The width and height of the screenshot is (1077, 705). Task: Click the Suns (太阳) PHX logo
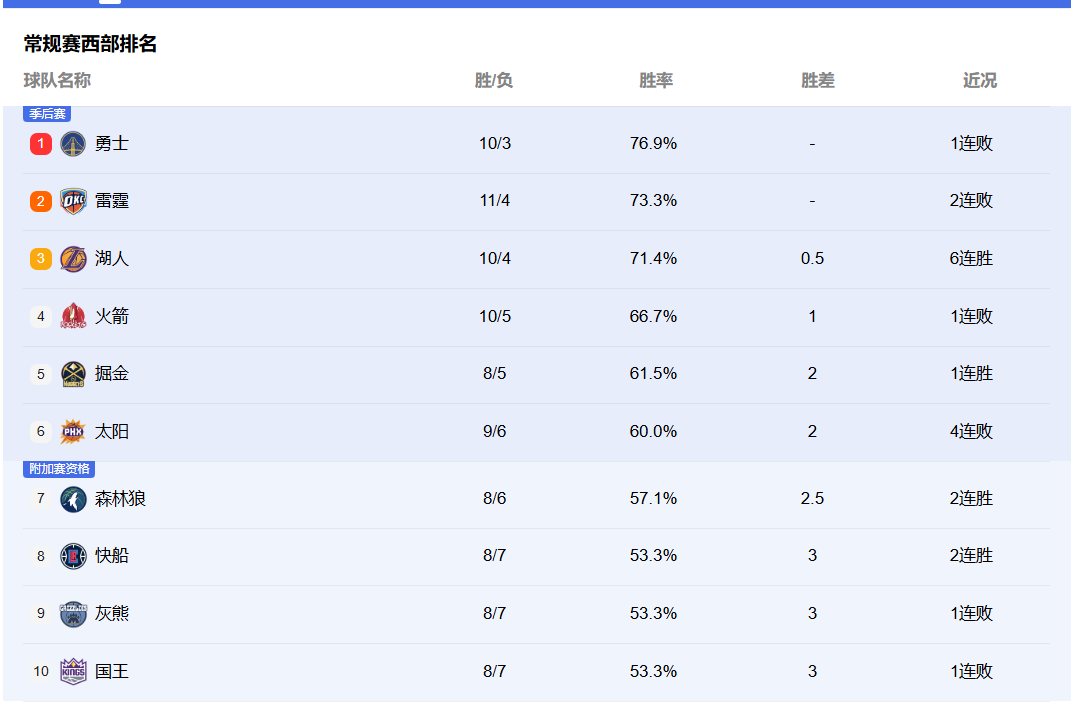[73, 432]
